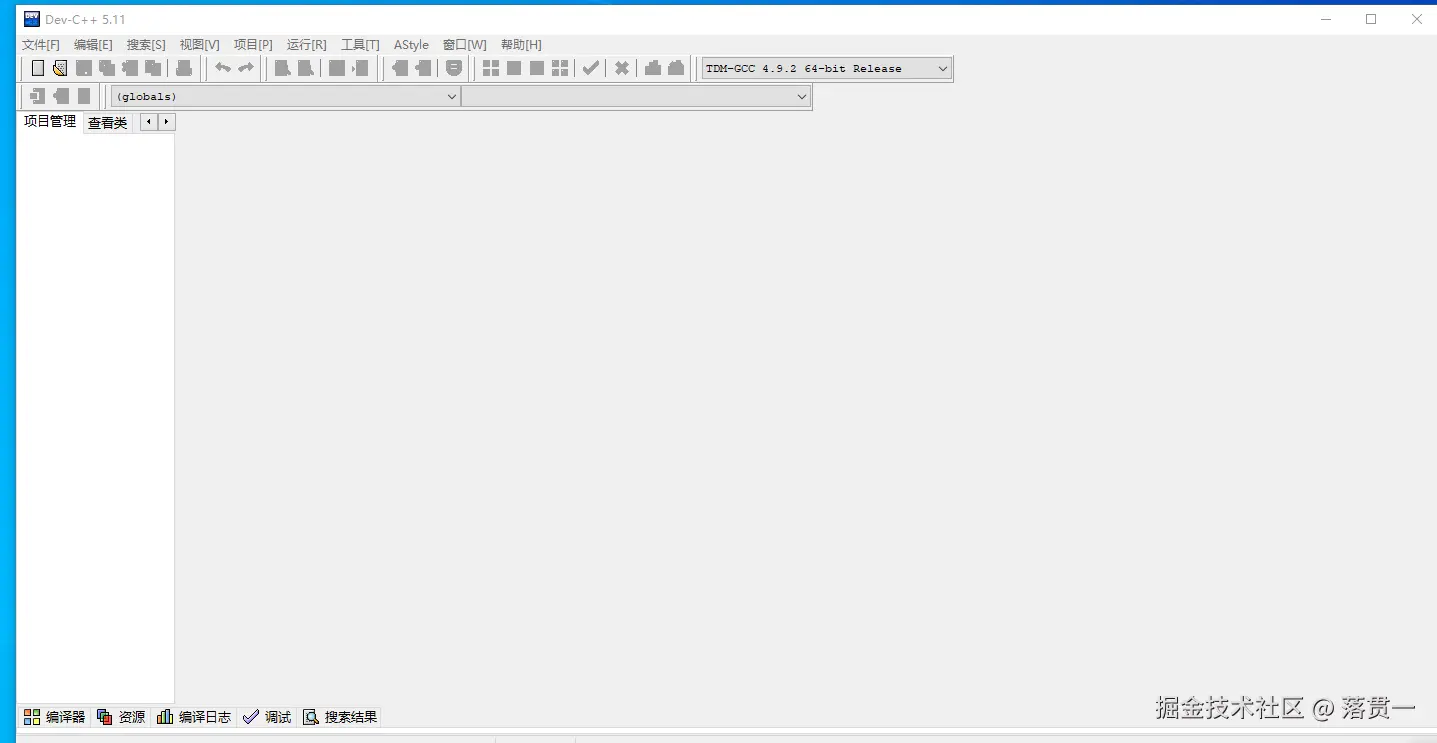
Task: Click the Project options shield icon
Action: (x=454, y=68)
